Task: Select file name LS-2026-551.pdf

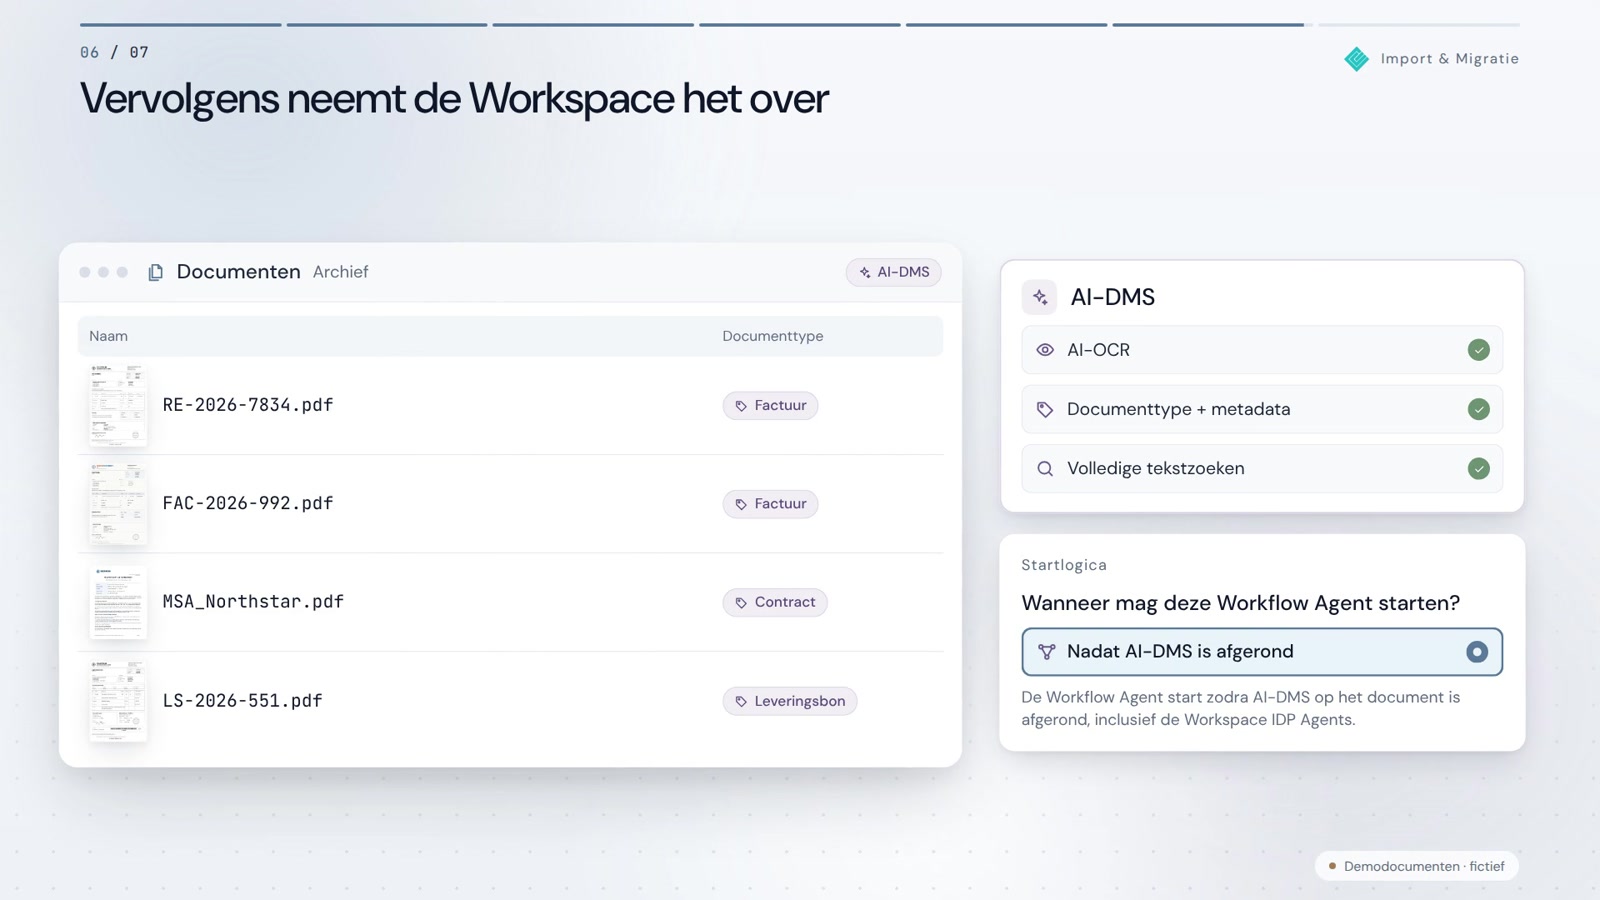Action: pos(242,700)
